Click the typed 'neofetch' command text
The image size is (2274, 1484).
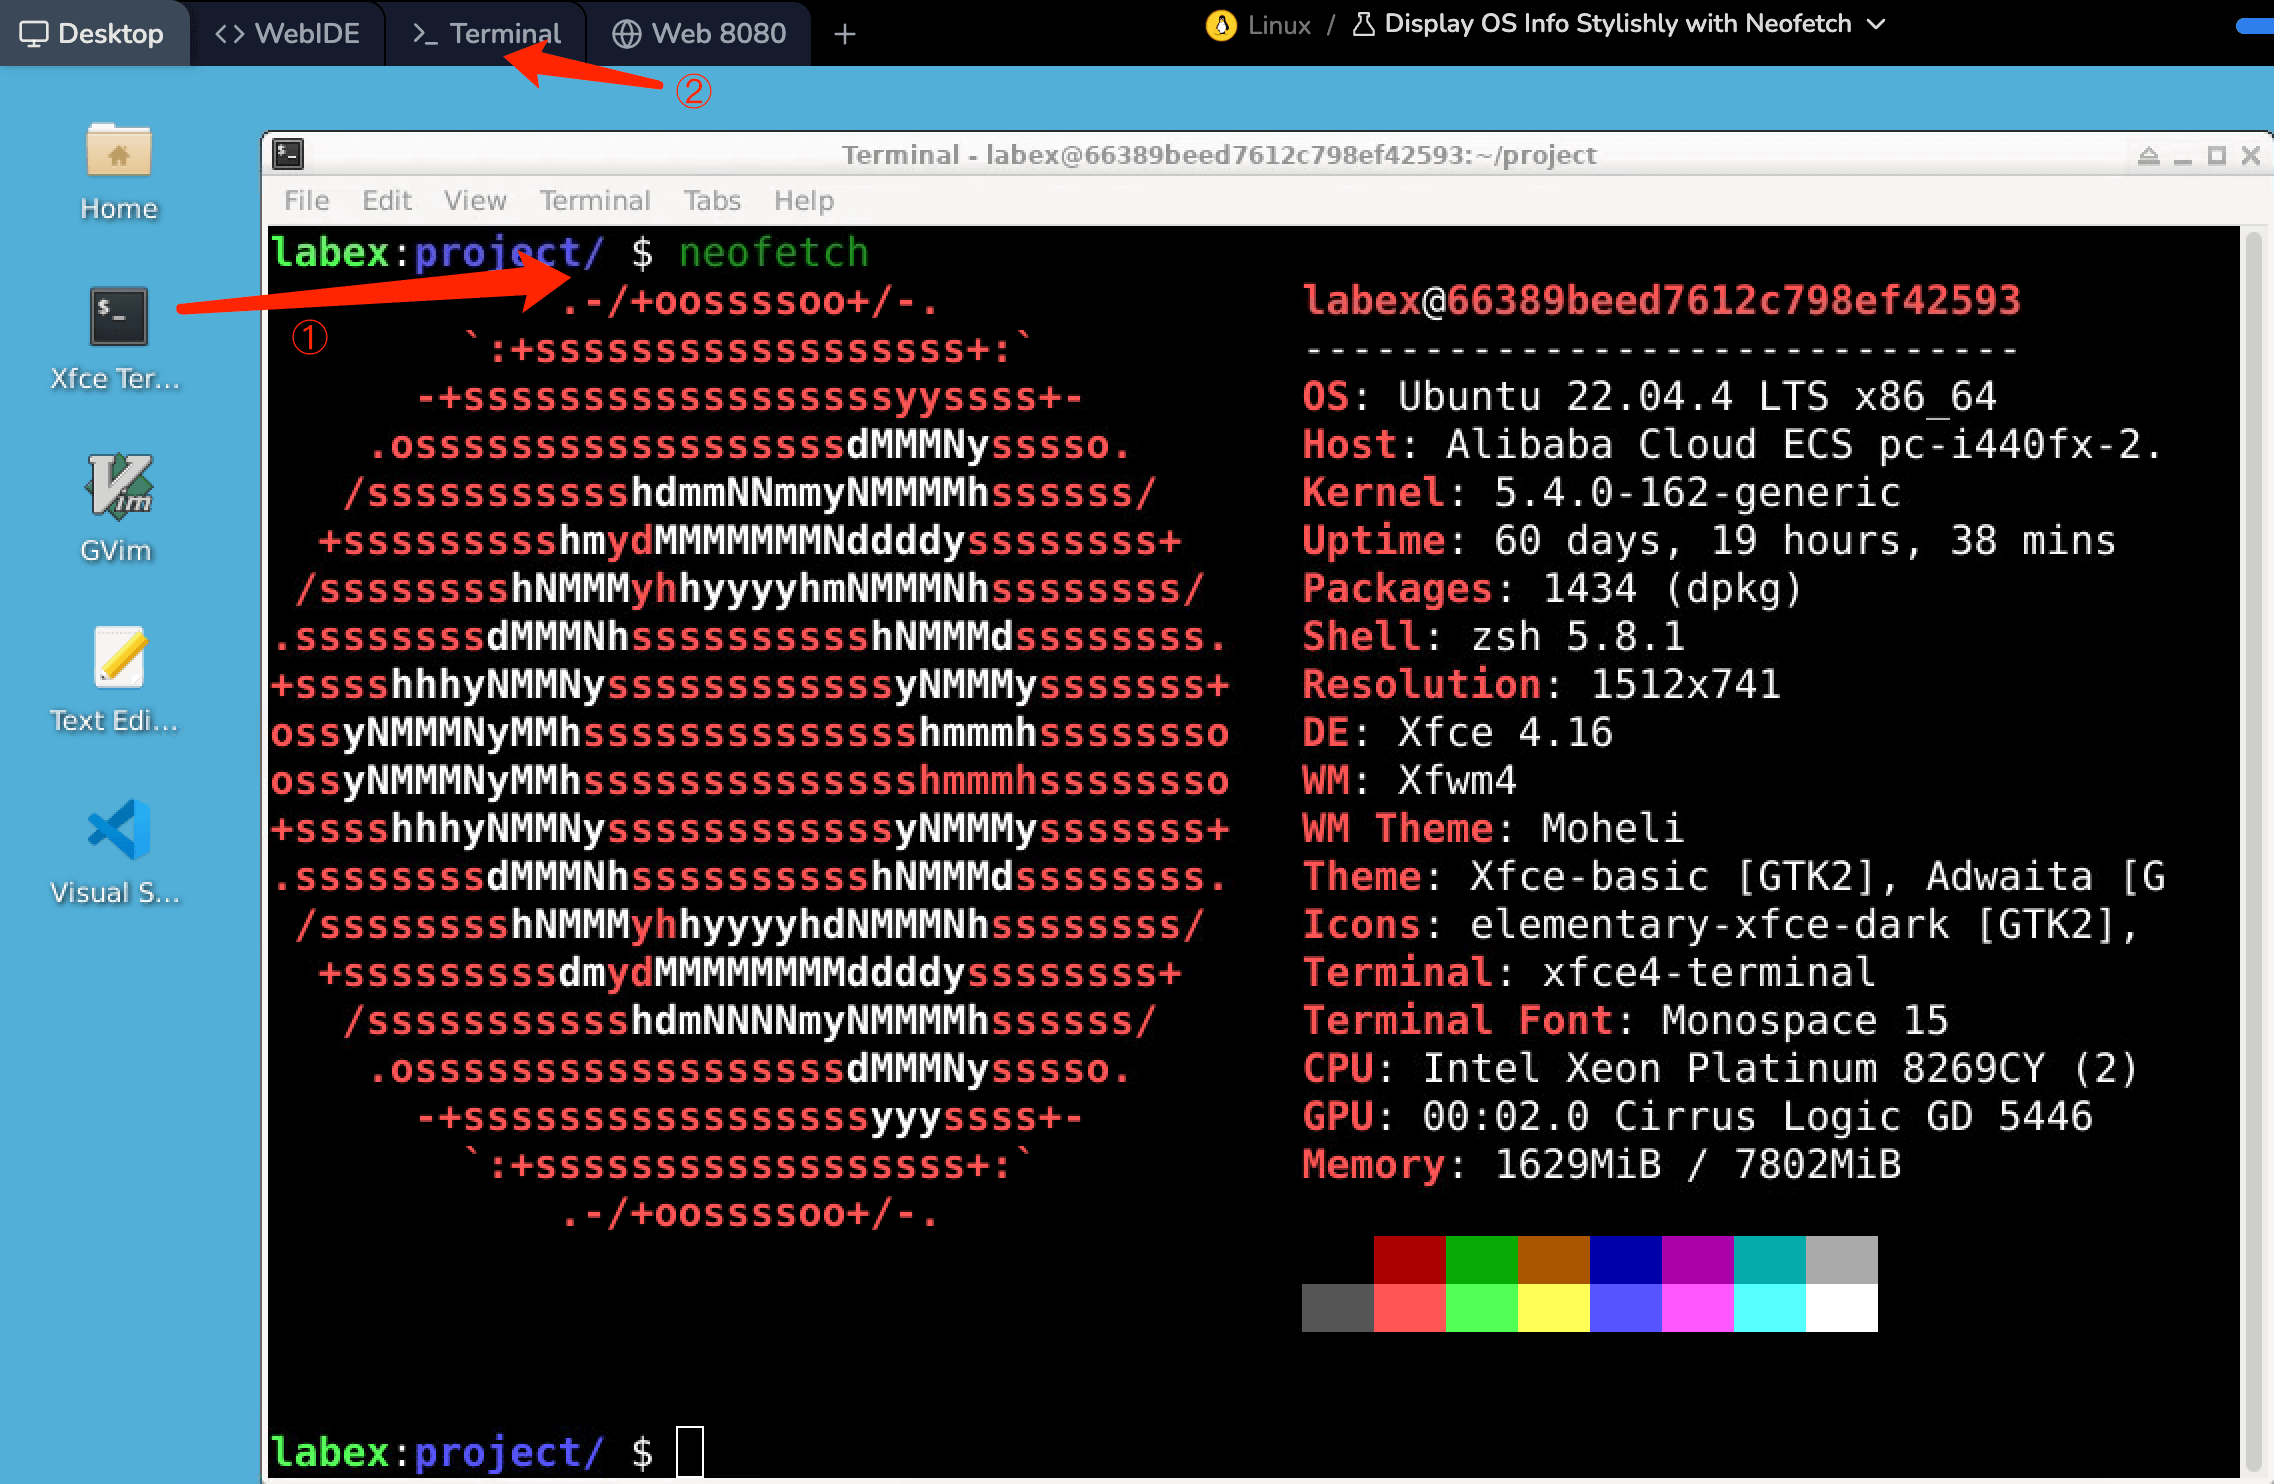click(773, 252)
